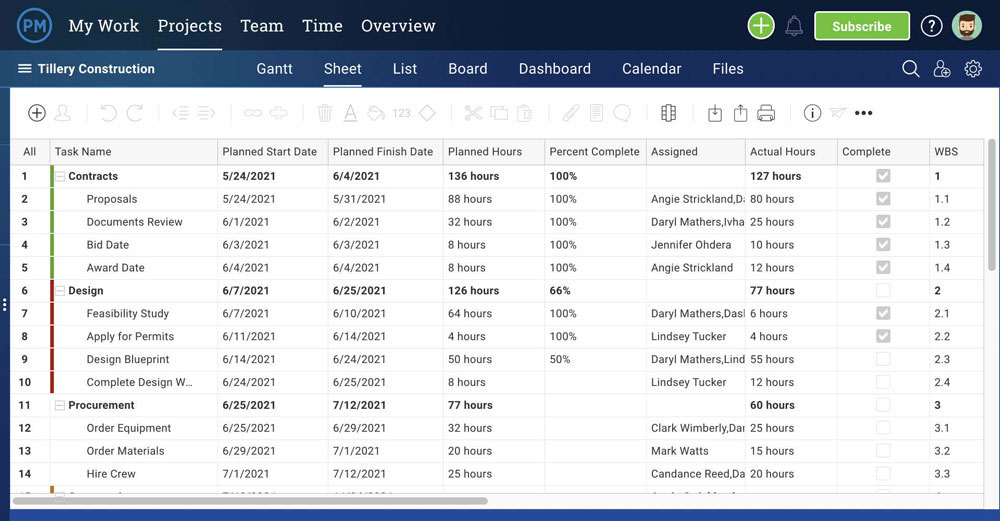Image resolution: width=1000 pixels, height=521 pixels.
Task: Open the help question mark icon
Action: pos(931,26)
